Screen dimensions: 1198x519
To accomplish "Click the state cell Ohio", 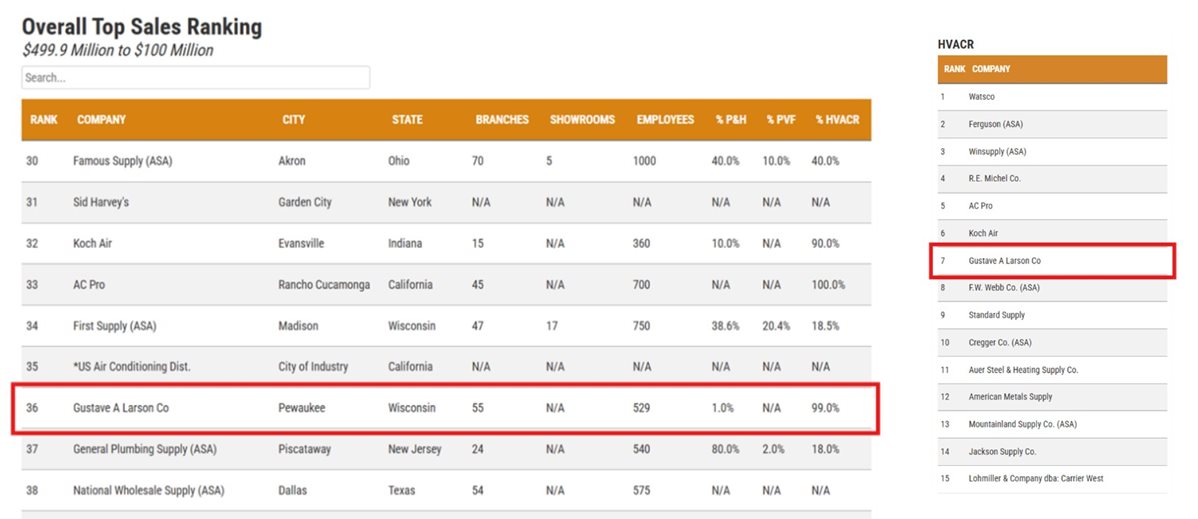I will pos(399,161).
